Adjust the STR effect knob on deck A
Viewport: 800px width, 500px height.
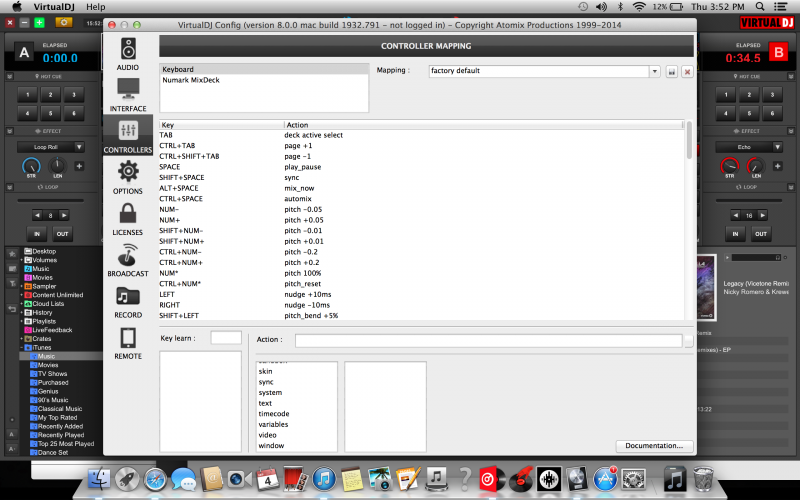tap(30, 165)
